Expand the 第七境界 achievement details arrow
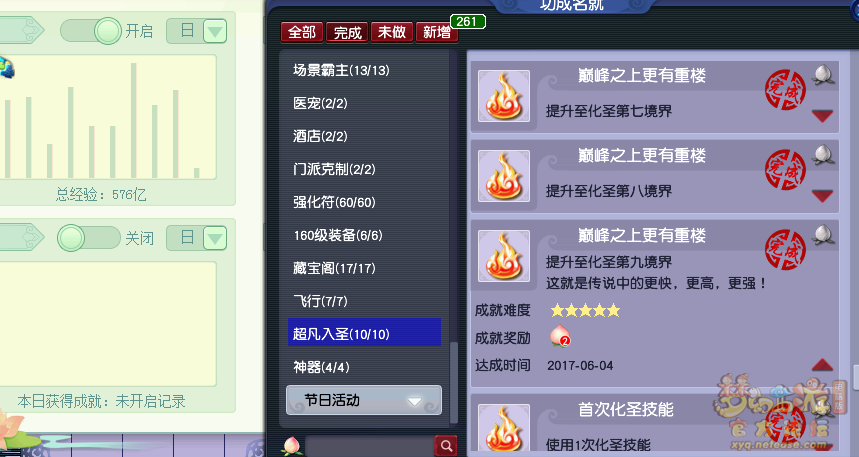 (822, 116)
